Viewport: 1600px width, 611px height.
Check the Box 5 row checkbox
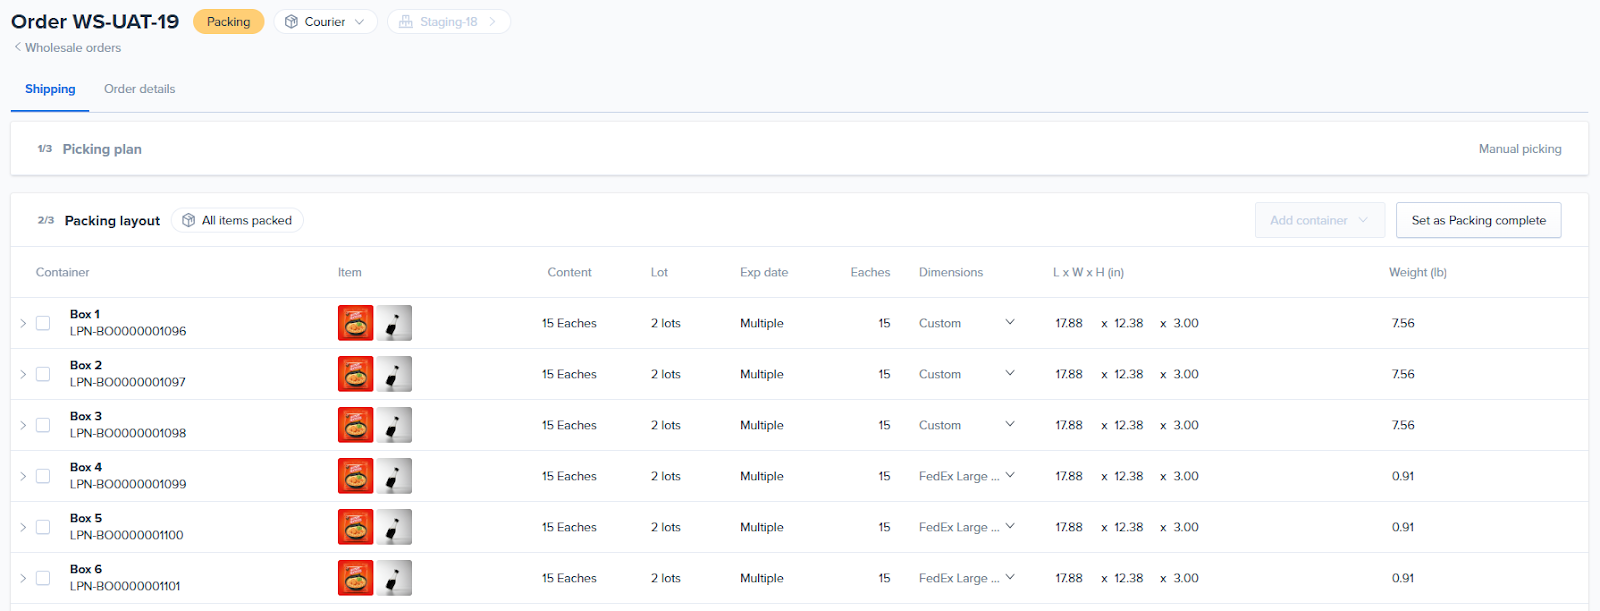coord(43,527)
